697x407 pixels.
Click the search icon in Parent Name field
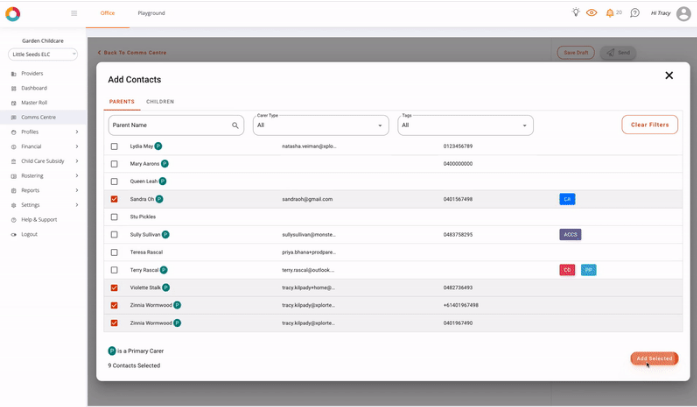(x=235, y=126)
